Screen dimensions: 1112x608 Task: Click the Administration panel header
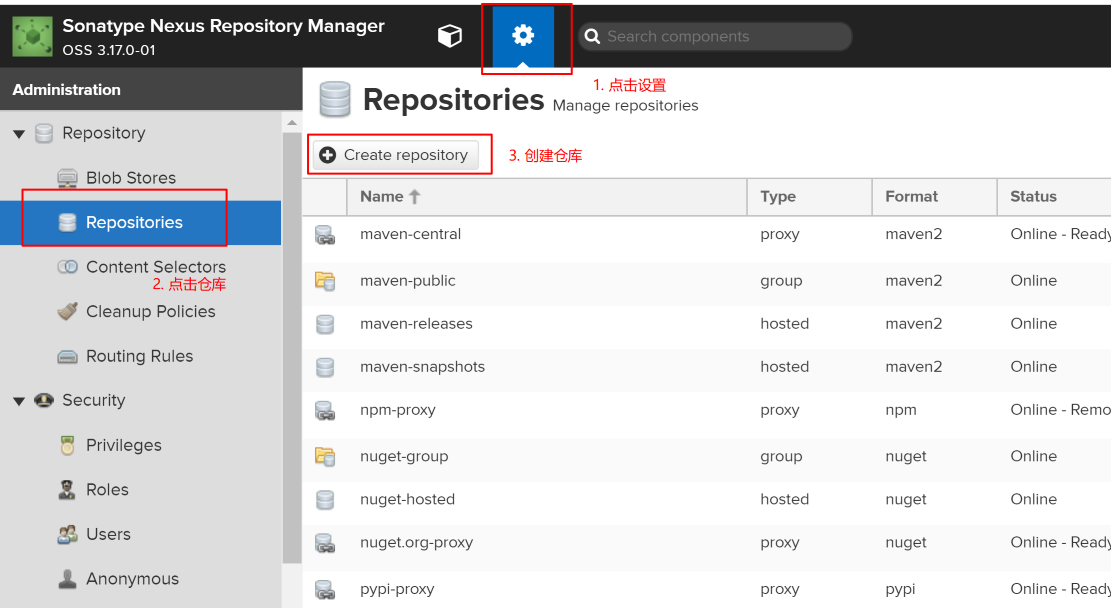coord(151,89)
